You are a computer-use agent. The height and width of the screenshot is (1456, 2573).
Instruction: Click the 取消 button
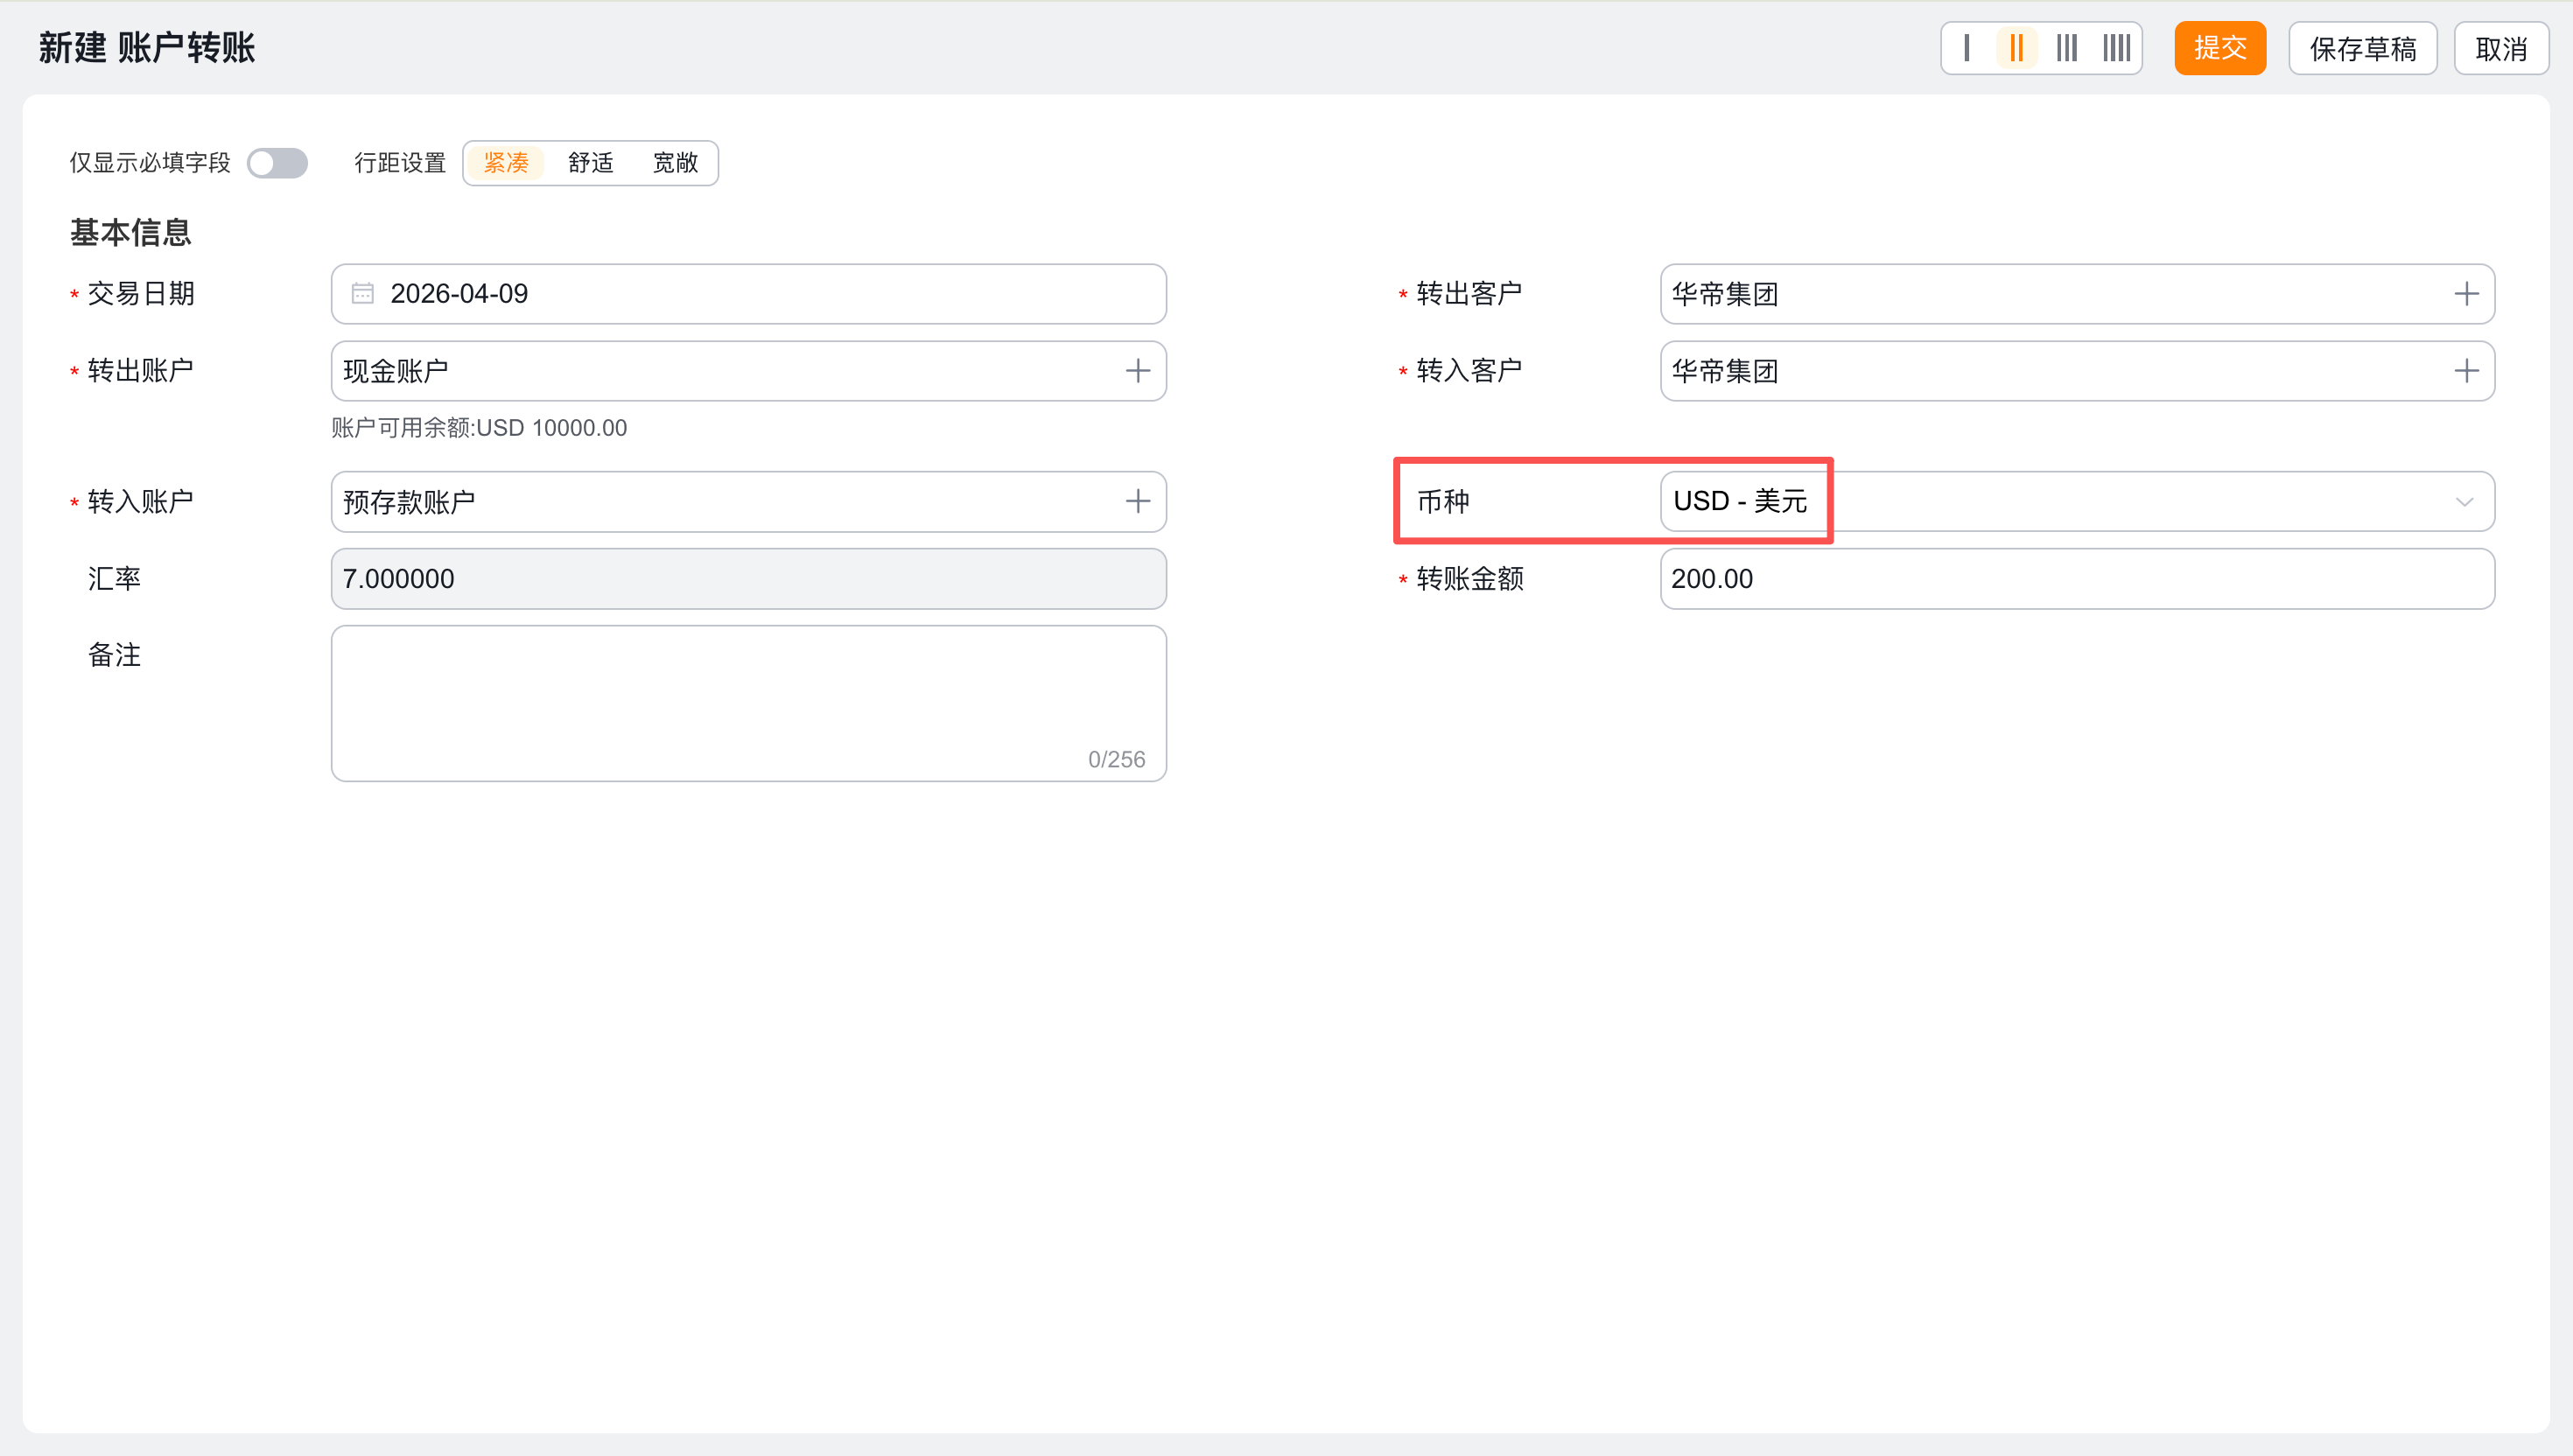pos(2500,48)
